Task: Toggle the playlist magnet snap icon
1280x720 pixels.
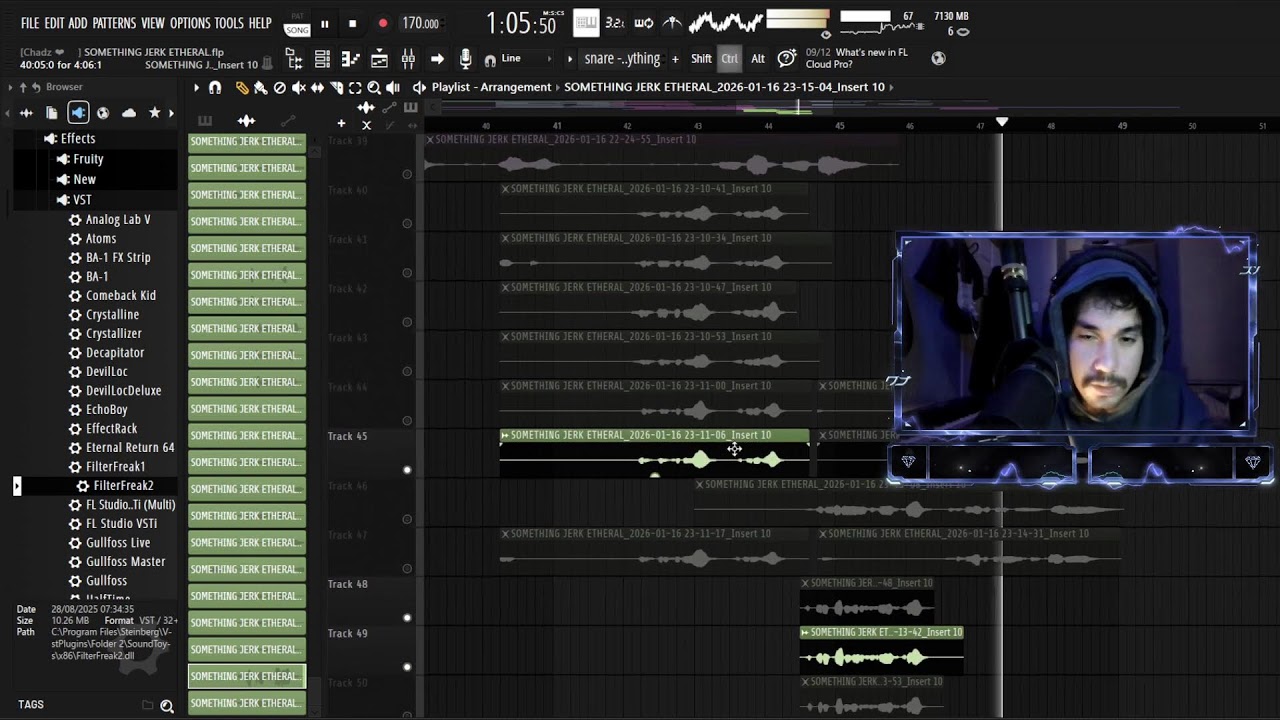Action: (214, 88)
